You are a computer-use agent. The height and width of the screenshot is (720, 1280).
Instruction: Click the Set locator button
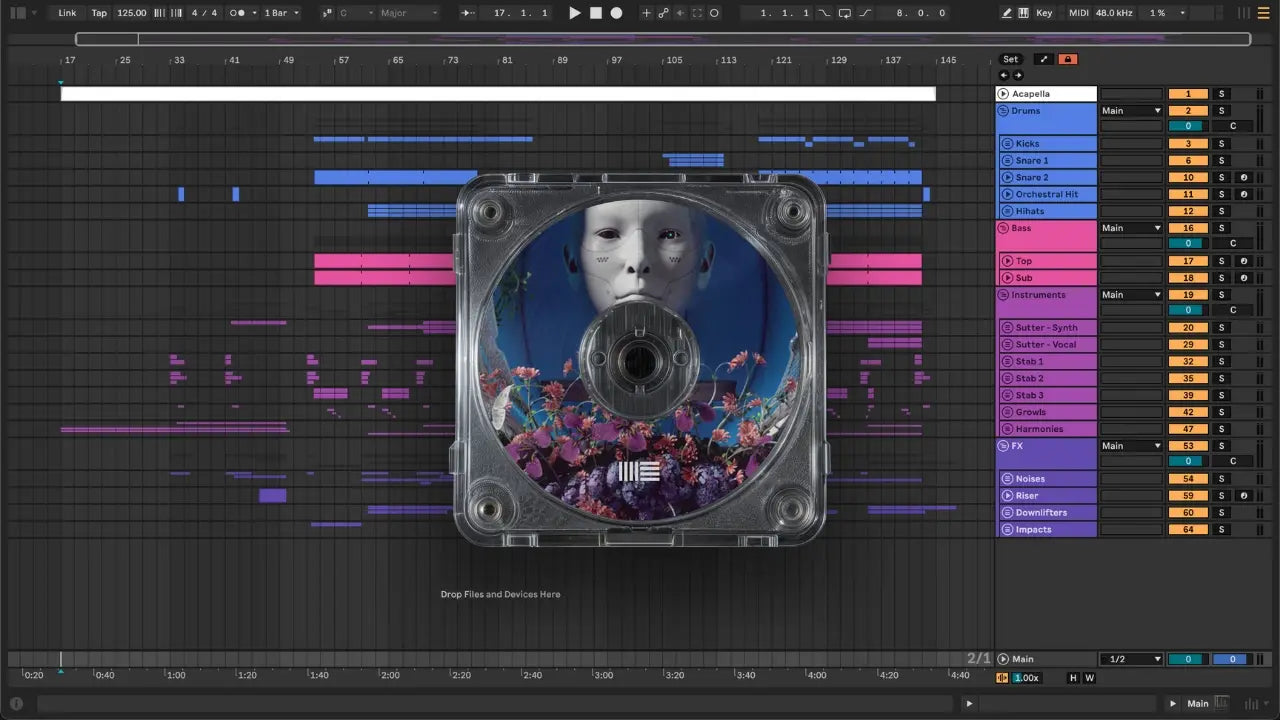[1011, 60]
